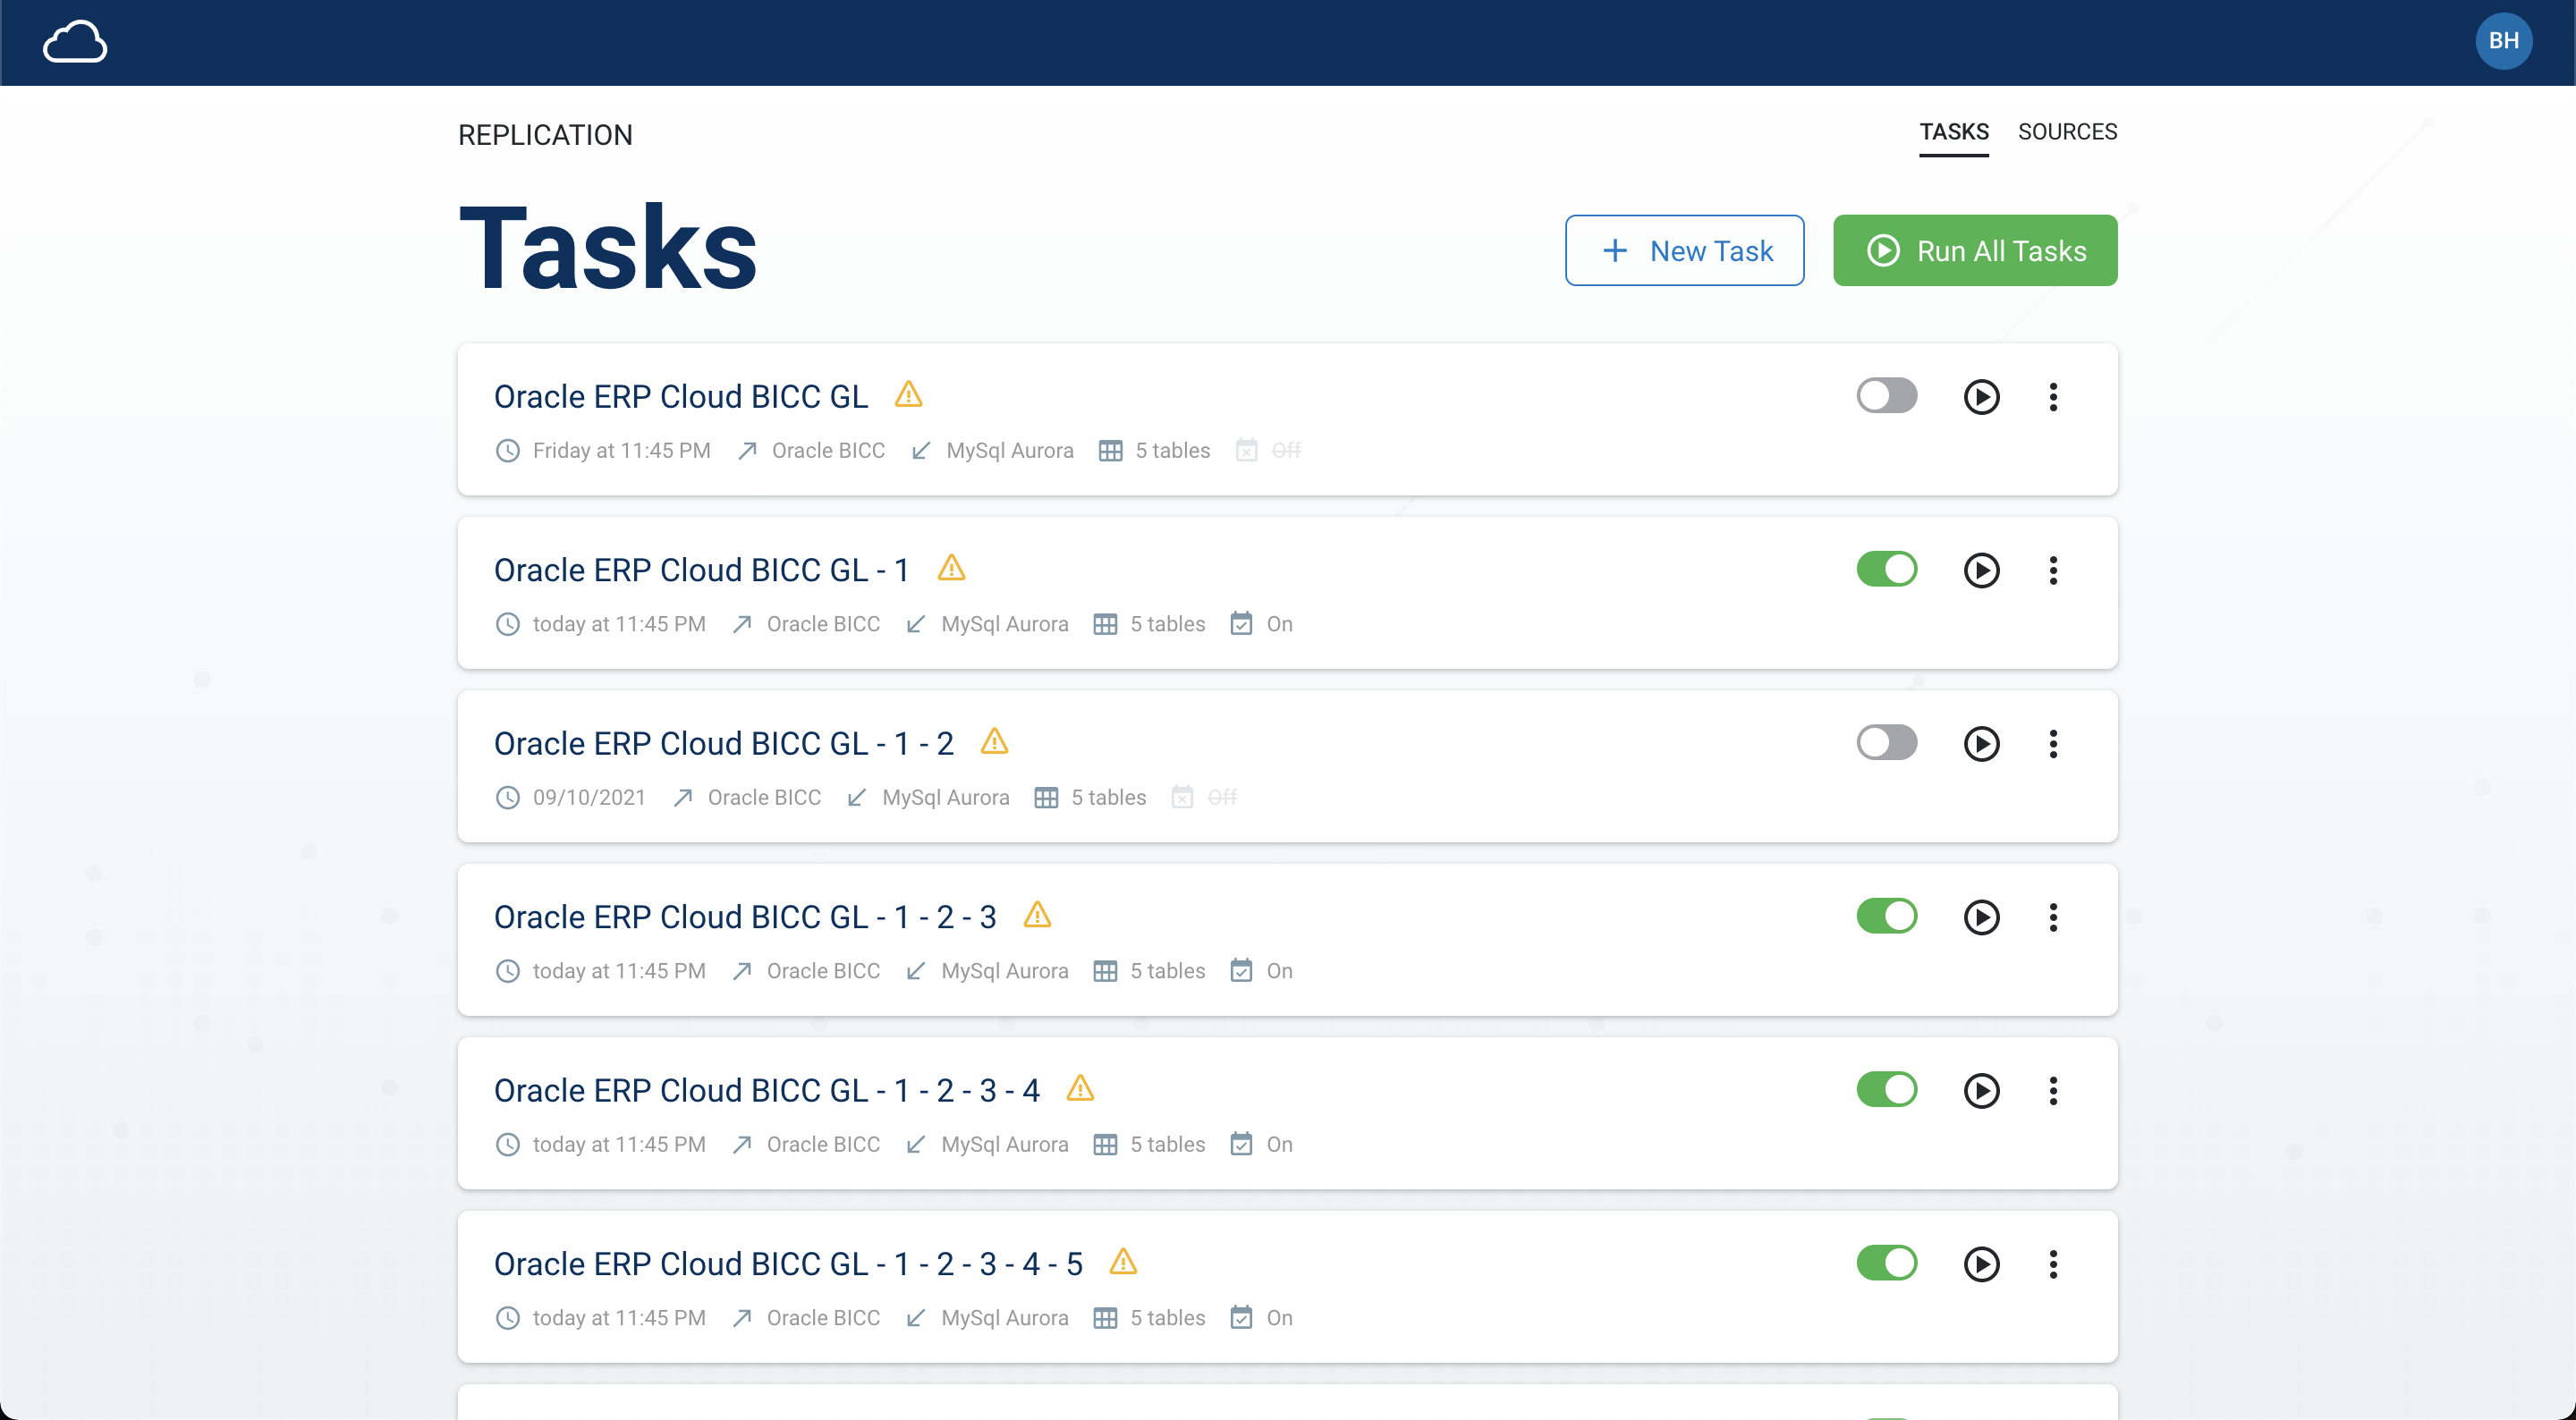
Task: Run task Oracle ERP Cloud BICC GL - 1 - 2 - 3
Action: point(1981,917)
